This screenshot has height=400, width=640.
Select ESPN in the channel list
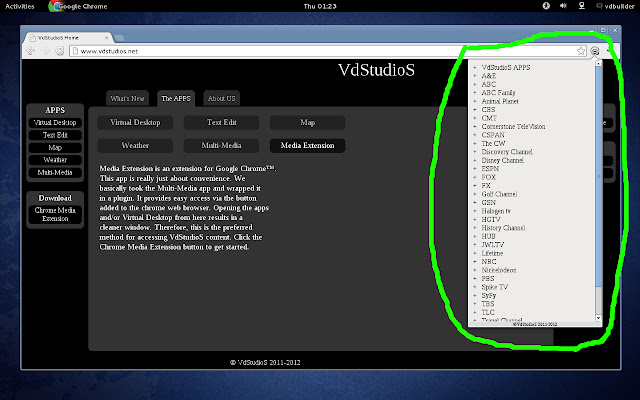pyautogui.click(x=490, y=169)
